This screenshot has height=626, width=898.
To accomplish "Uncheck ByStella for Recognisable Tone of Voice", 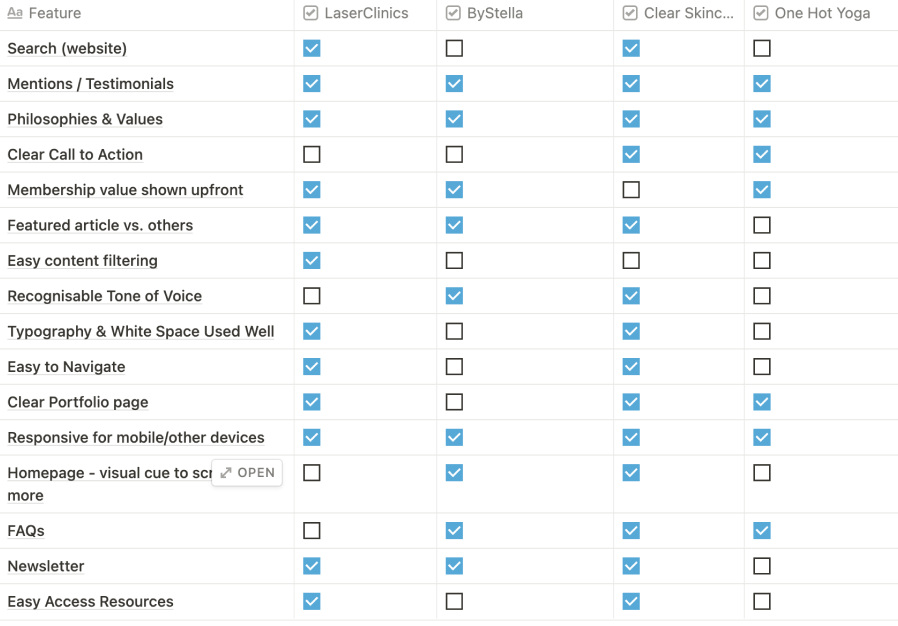I will click(x=454, y=296).
